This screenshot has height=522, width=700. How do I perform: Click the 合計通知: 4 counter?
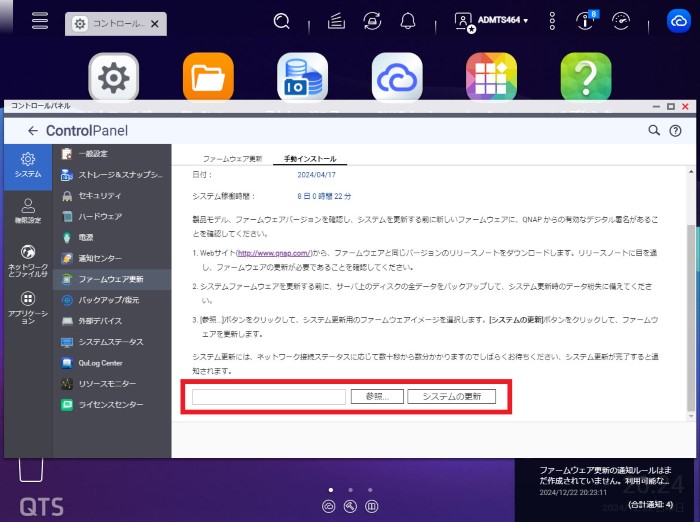point(650,505)
